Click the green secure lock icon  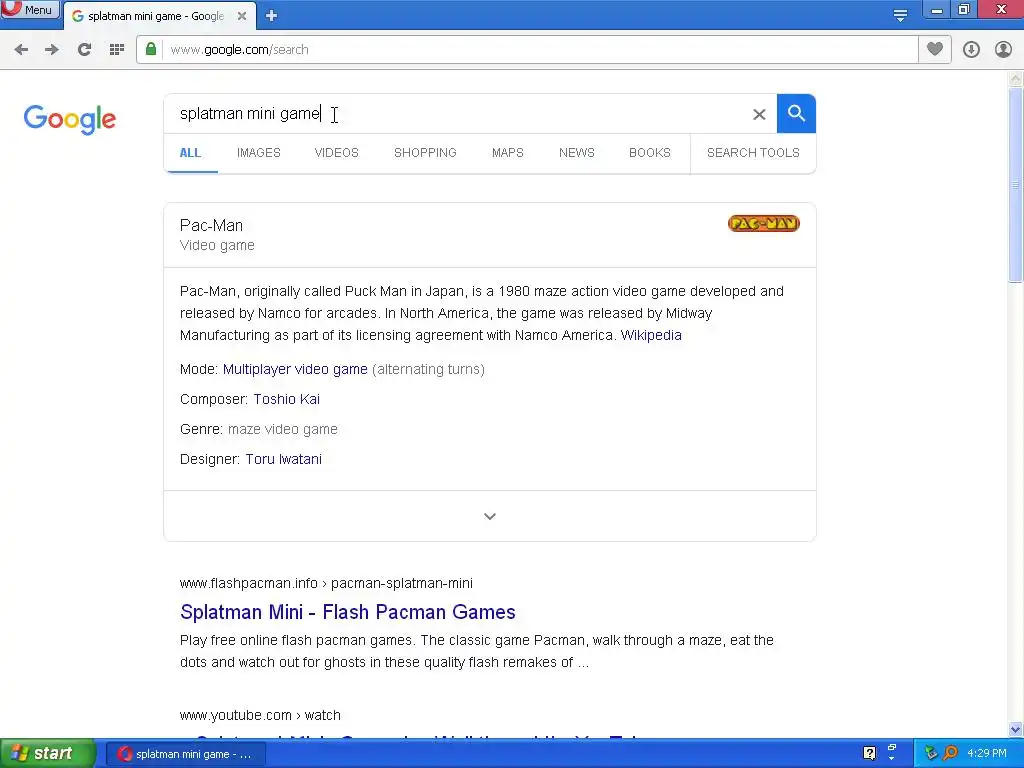[151, 49]
